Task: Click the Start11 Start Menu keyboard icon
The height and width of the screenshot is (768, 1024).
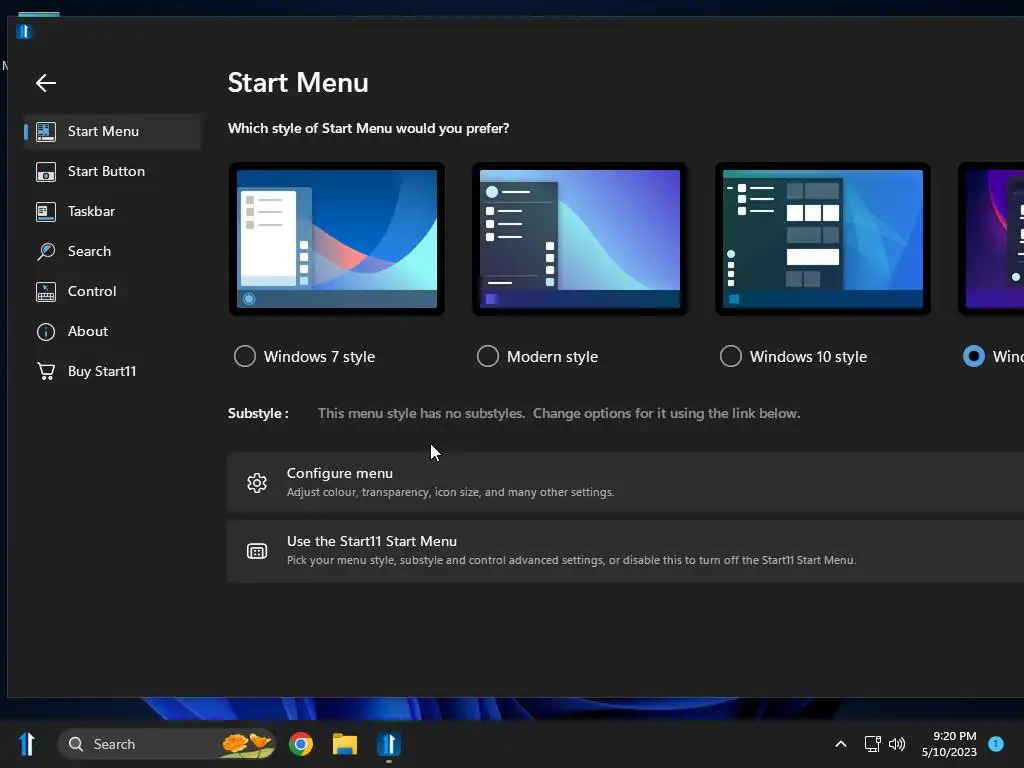Action: coord(257,551)
